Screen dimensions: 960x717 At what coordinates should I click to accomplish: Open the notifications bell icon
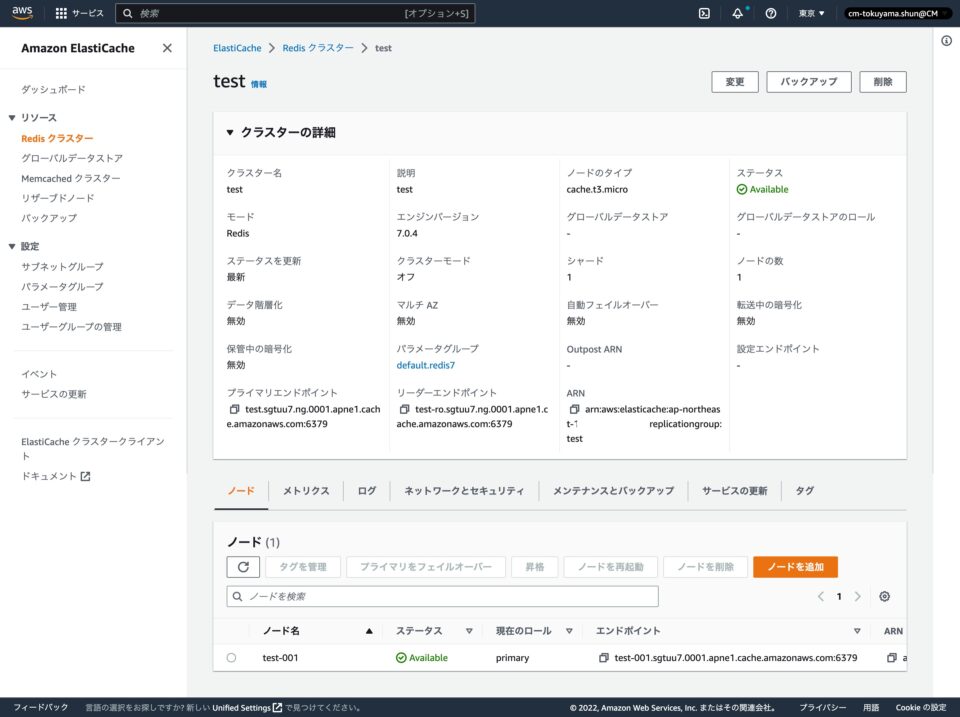738,13
